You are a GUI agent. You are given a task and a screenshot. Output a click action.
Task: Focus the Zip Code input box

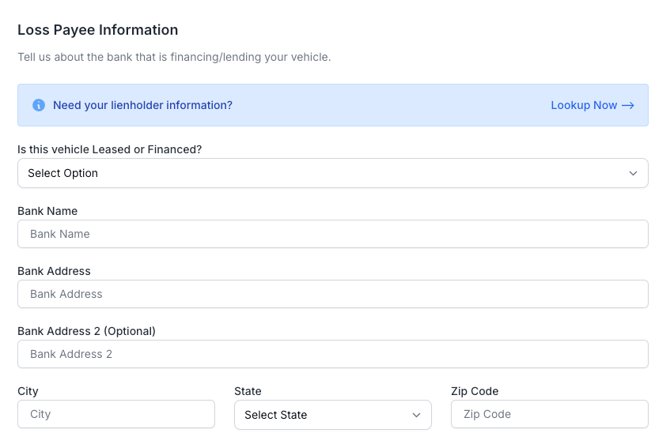550,414
